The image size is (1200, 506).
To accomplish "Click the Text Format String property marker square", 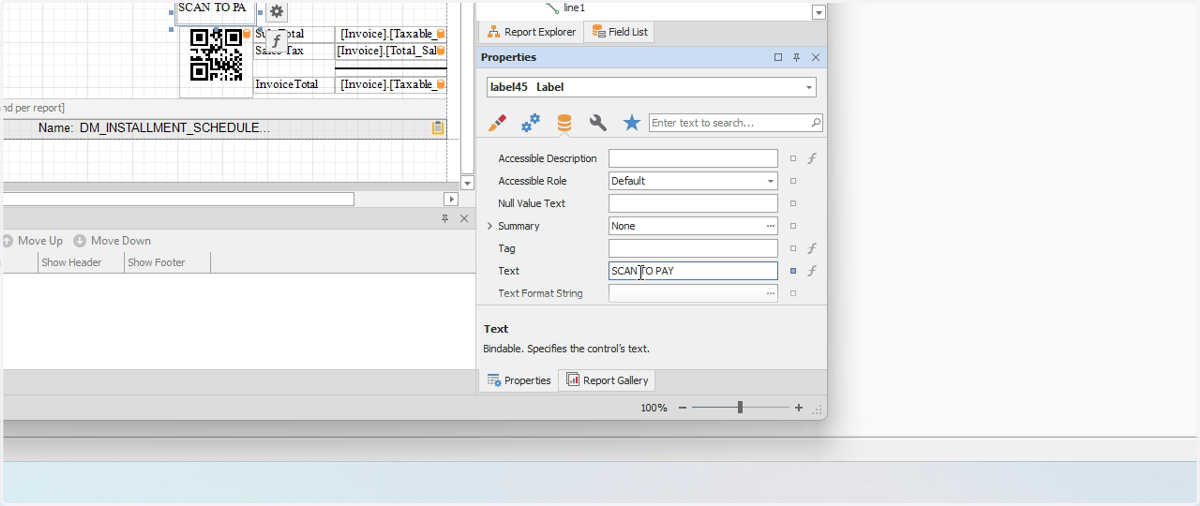I will 794,293.
